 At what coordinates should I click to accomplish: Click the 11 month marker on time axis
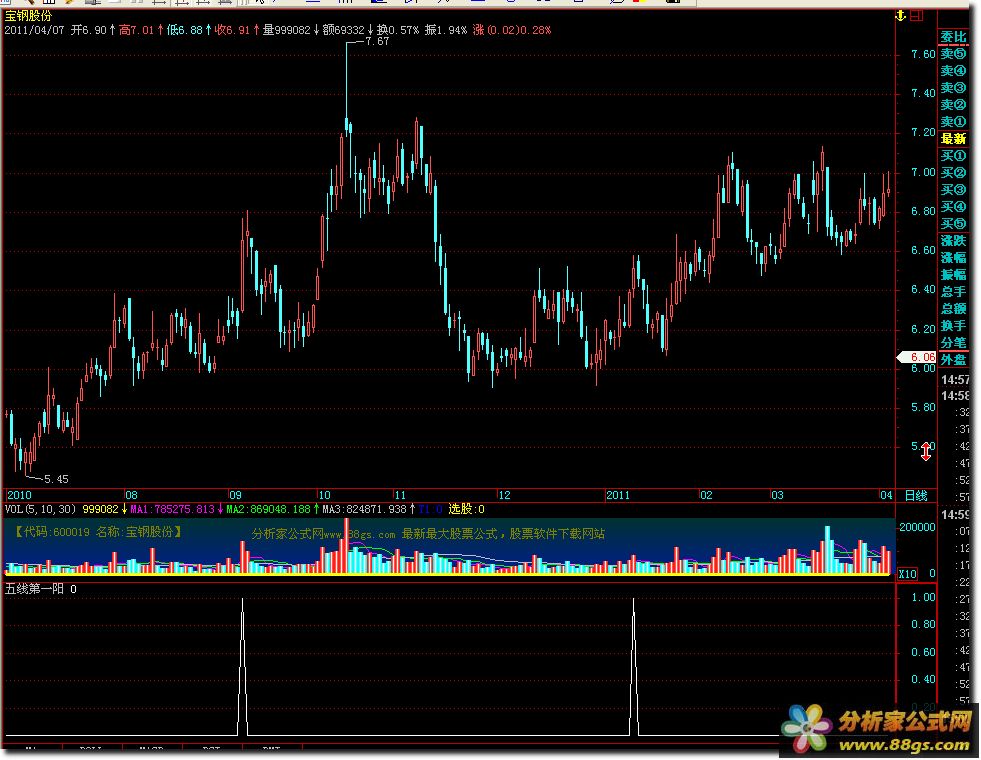tap(400, 495)
